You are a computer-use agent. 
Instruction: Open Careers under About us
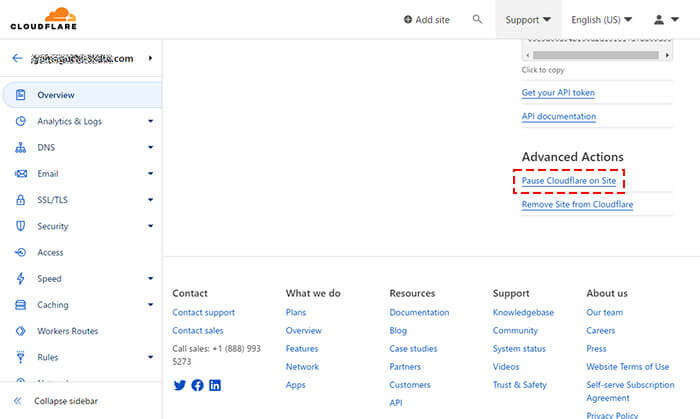click(x=600, y=331)
